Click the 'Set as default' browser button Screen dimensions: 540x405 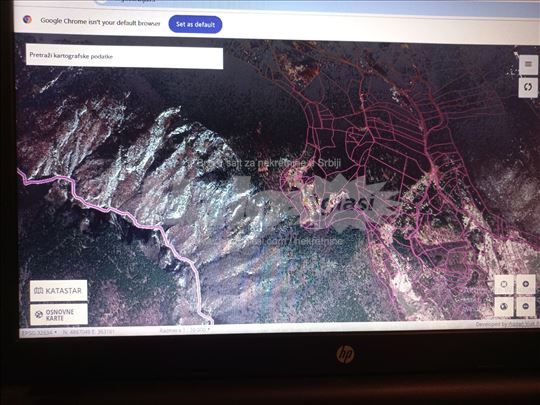pyautogui.click(x=195, y=24)
